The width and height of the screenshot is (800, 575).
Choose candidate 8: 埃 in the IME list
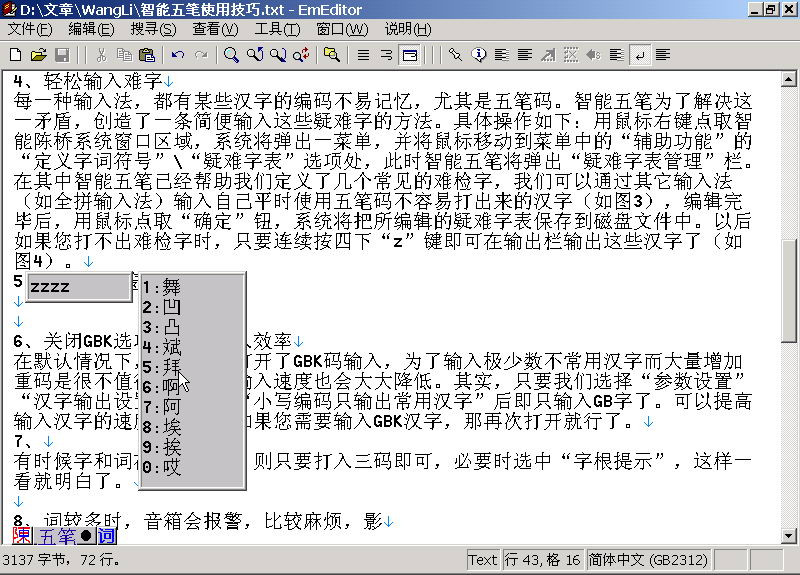click(162, 427)
